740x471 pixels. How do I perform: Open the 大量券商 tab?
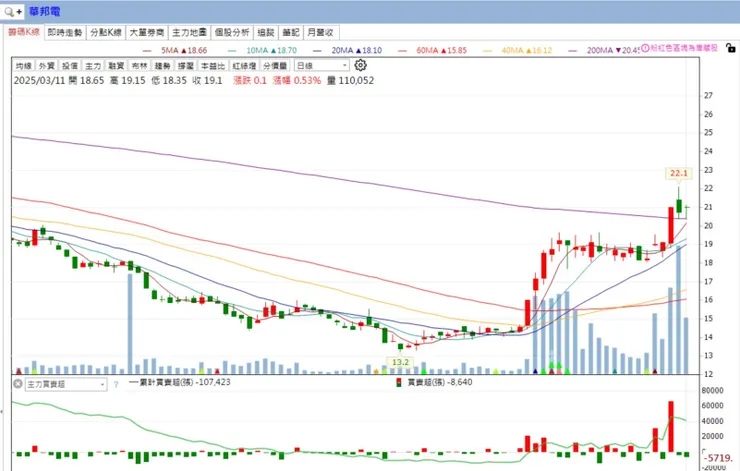point(147,33)
